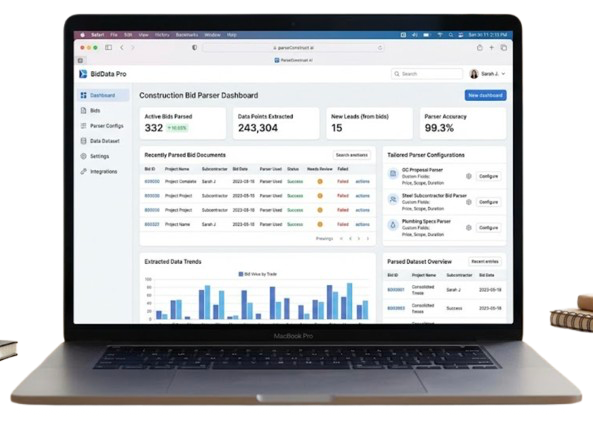The height and width of the screenshot is (421, 593).
Task: Click the Search actions button
Action: click(352, 155)
